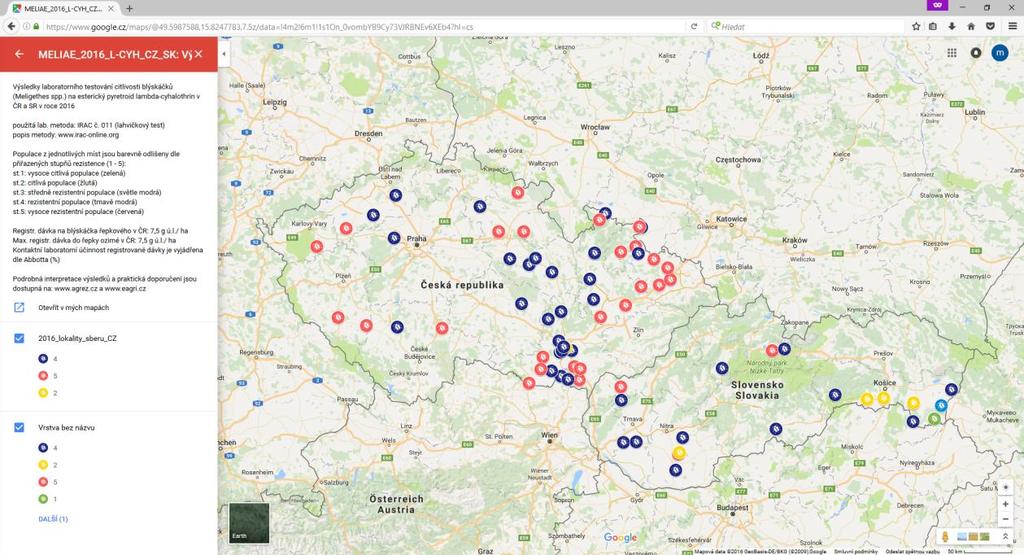
Task: Collapse the side panel with the arrow
Action: coord(223,54)
